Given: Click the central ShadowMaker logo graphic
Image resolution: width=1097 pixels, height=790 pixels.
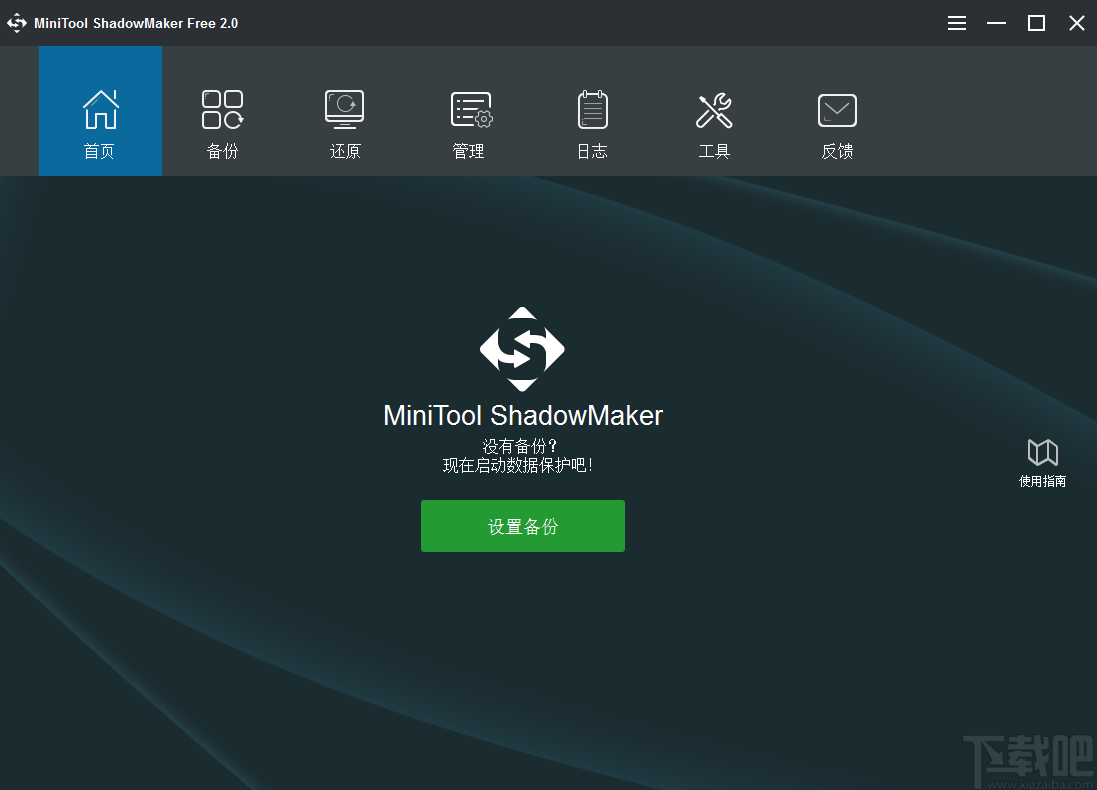Looking at the screenshot, I should pyautogui.click(x=522, y=350).
